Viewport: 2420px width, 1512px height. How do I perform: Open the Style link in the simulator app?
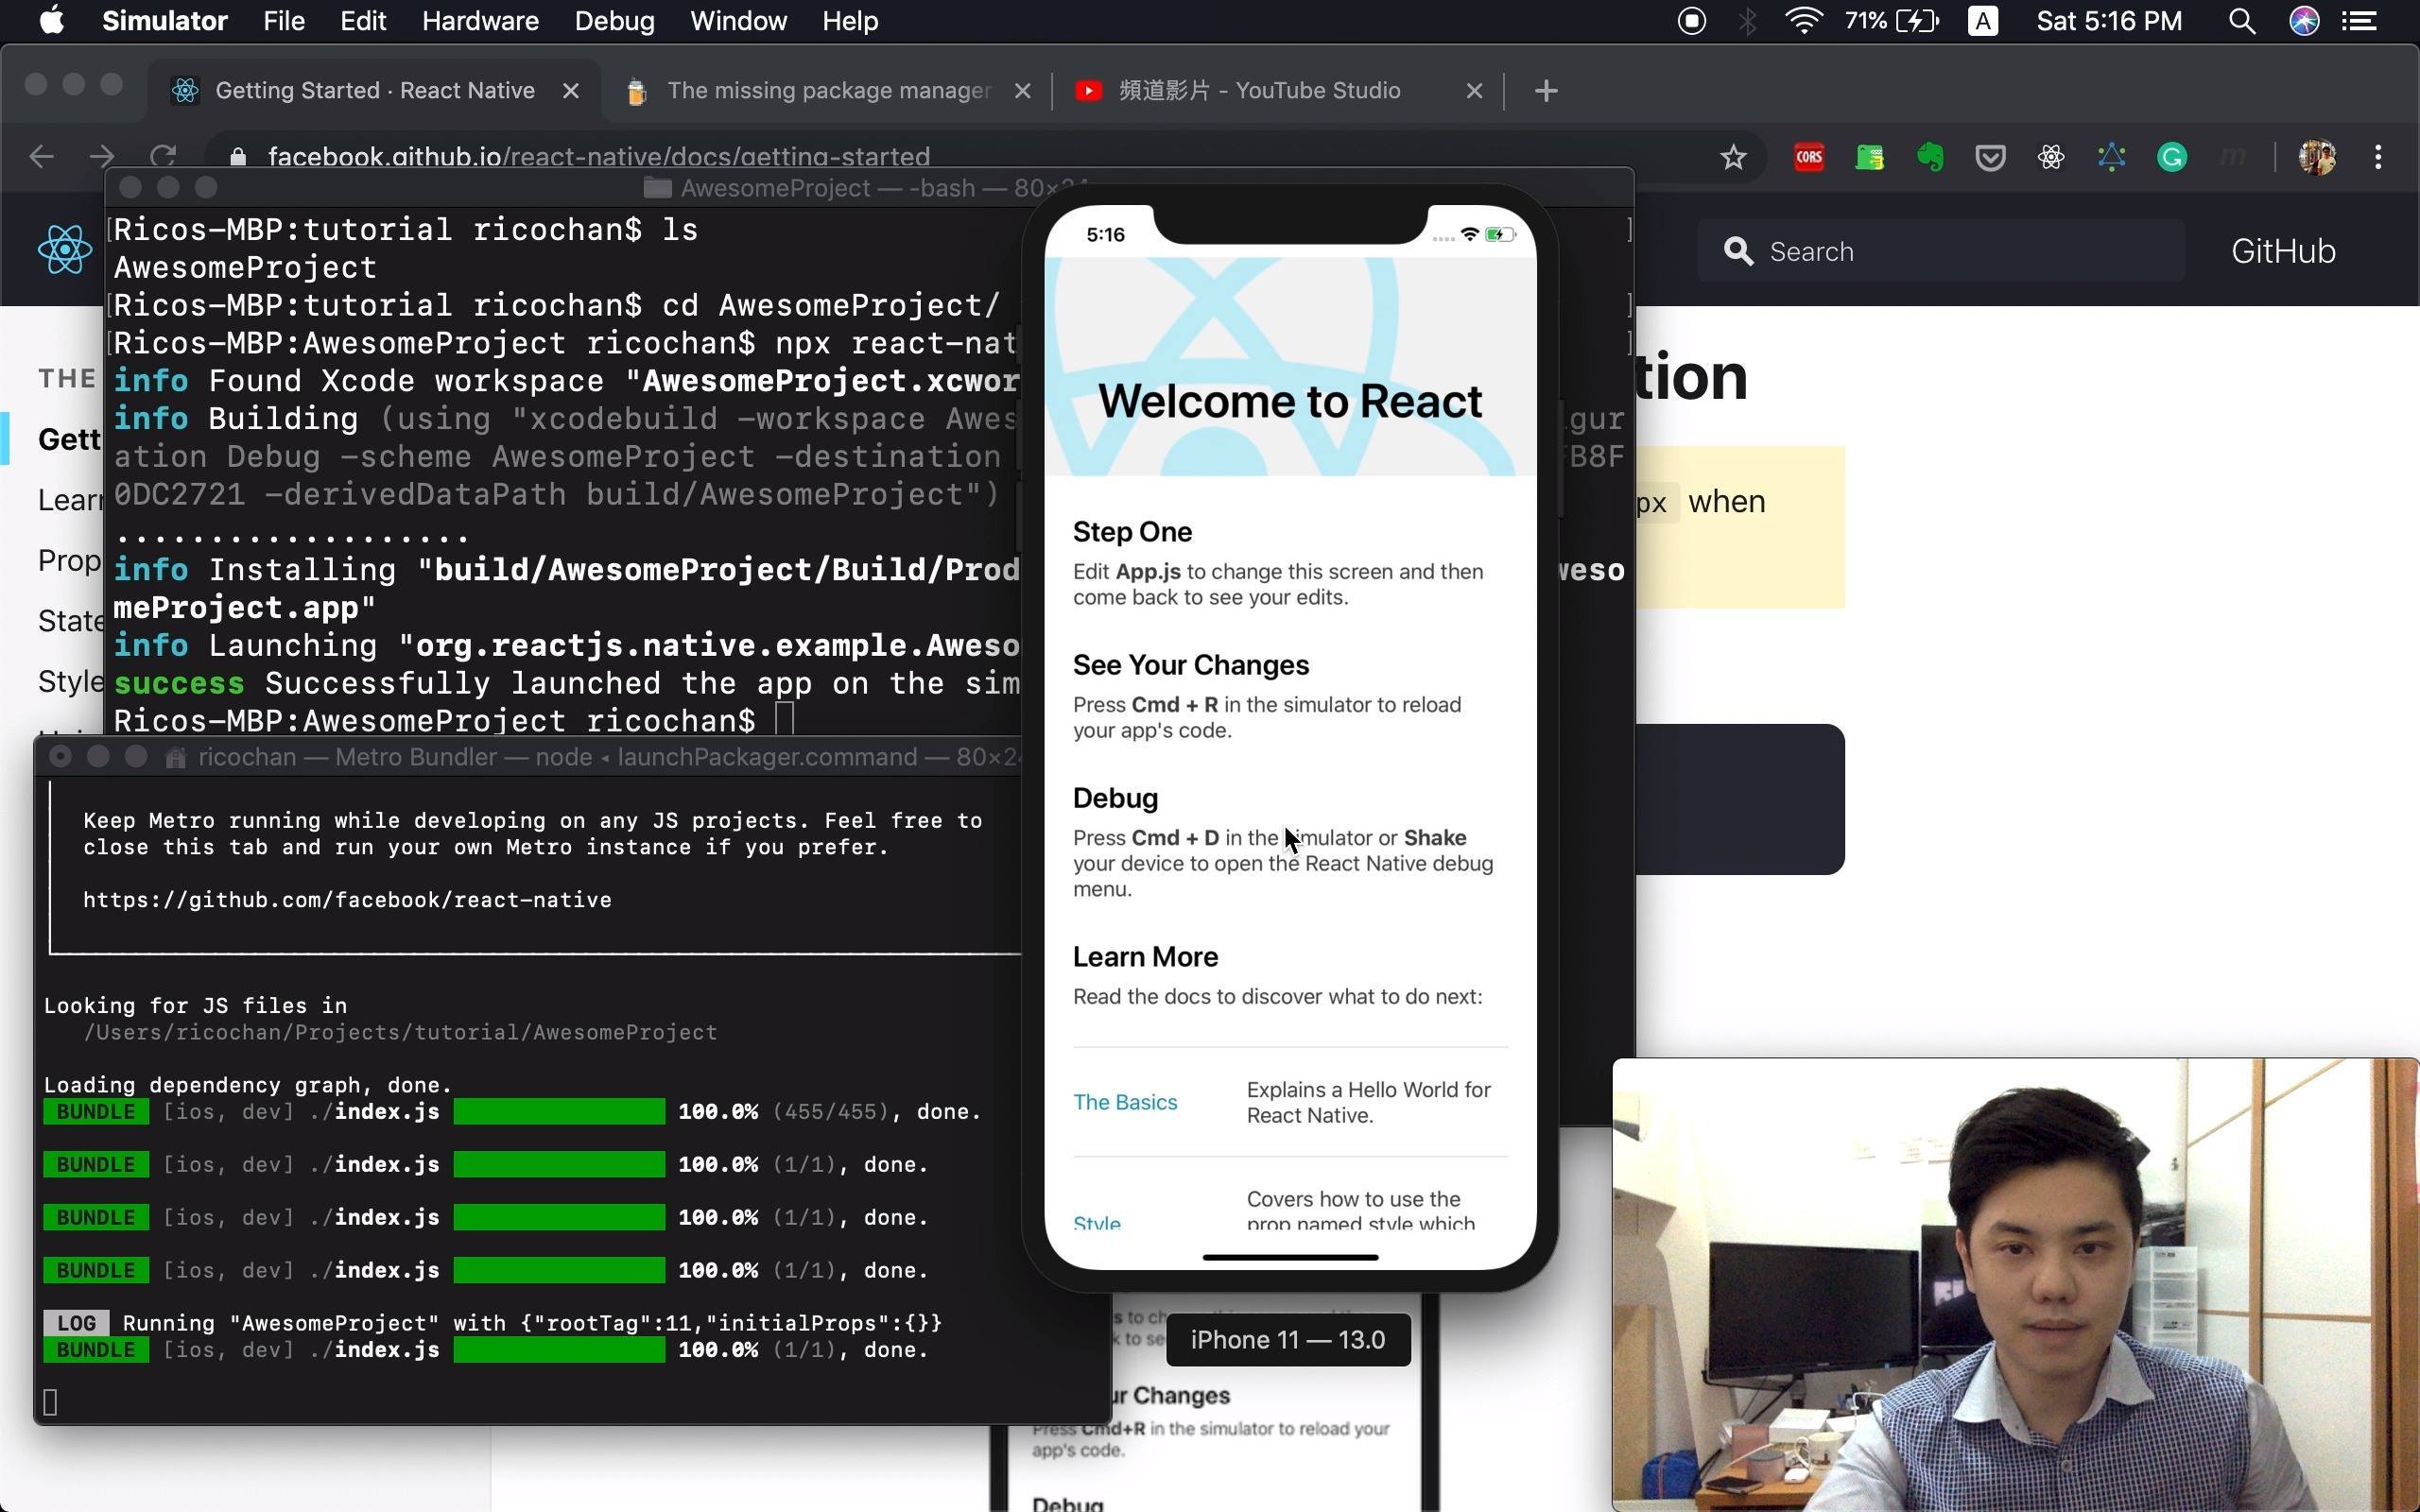[x=1097, y=1222]
